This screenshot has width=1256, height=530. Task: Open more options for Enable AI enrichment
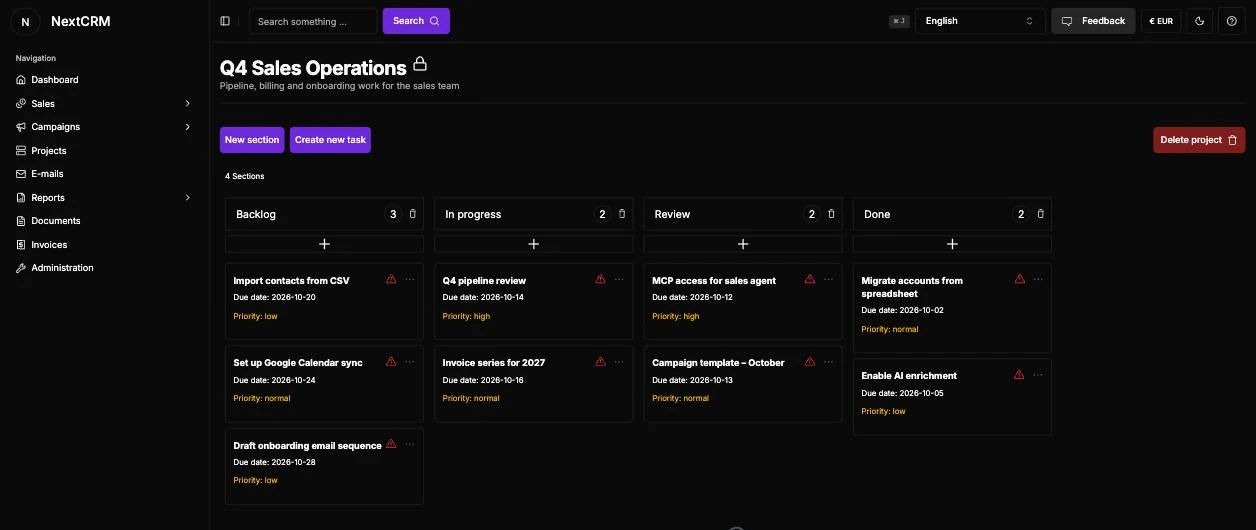(1038, 374)
